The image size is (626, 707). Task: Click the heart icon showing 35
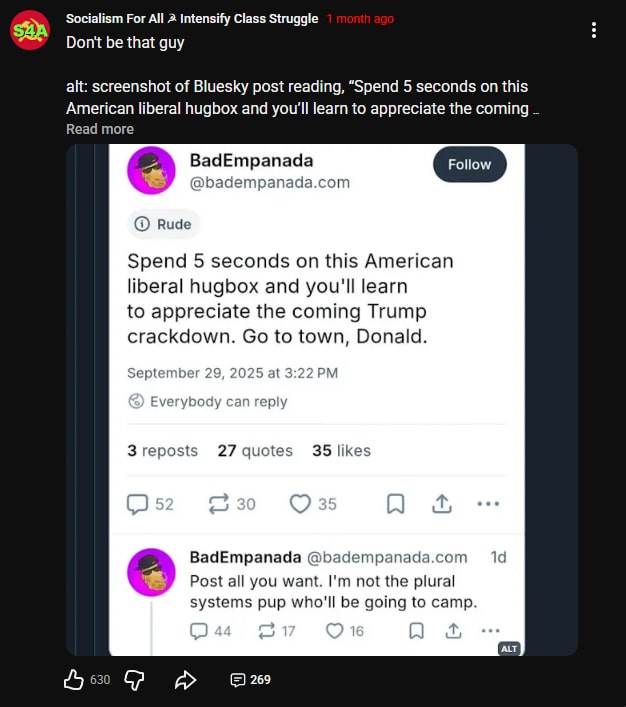coord(301,504)
